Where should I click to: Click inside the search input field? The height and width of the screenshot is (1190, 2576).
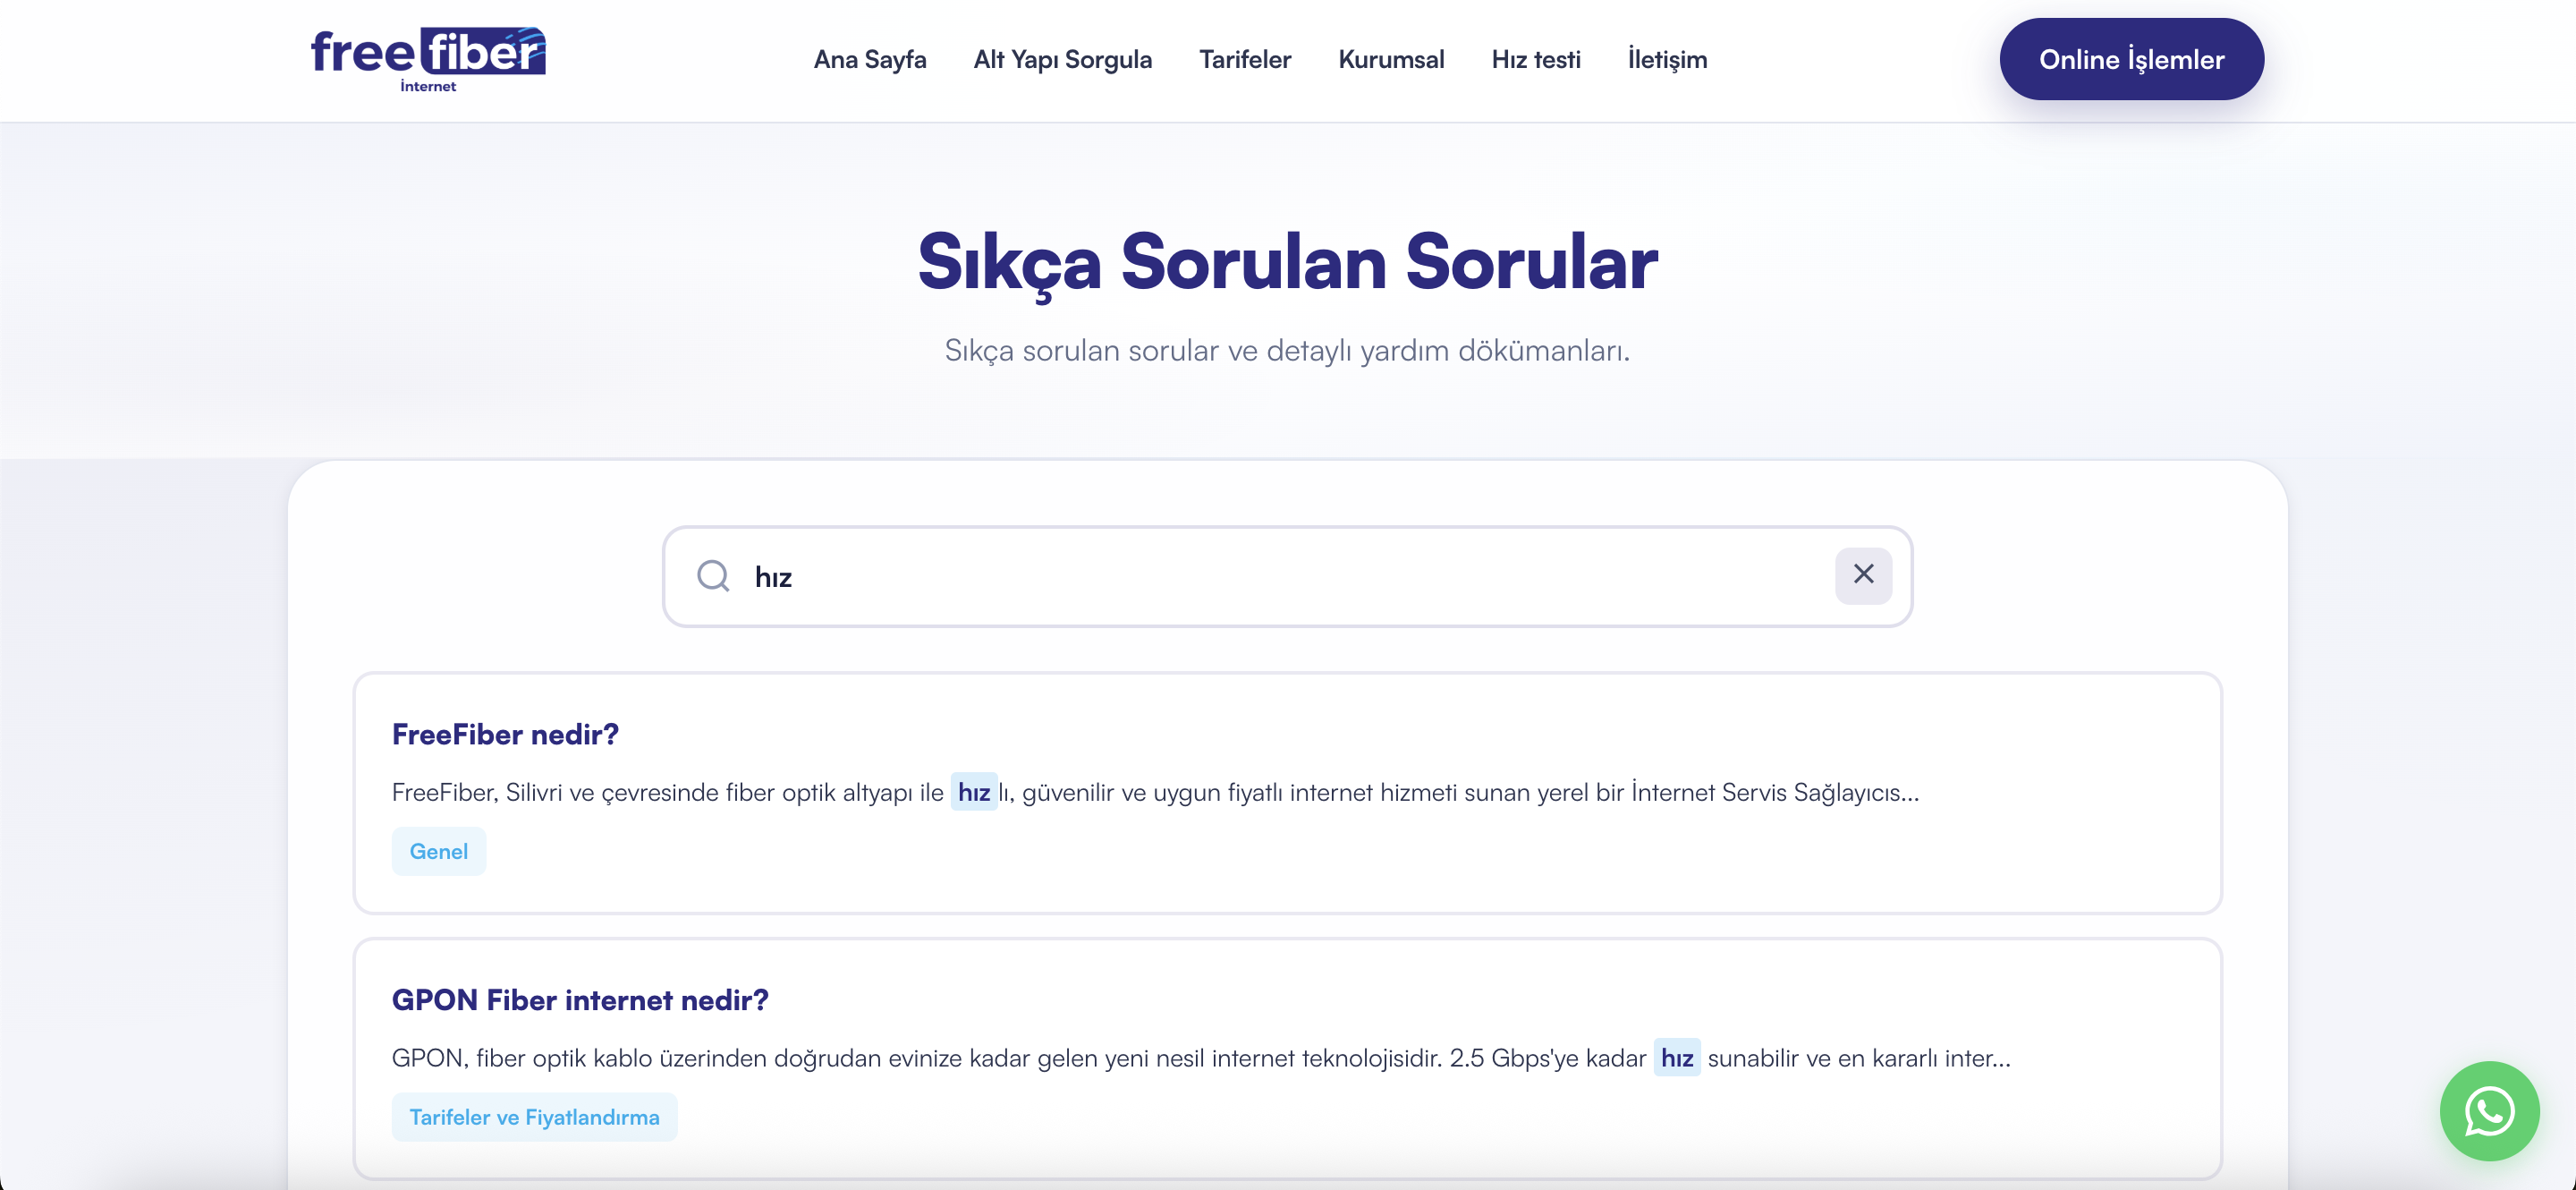(1200, 576)
